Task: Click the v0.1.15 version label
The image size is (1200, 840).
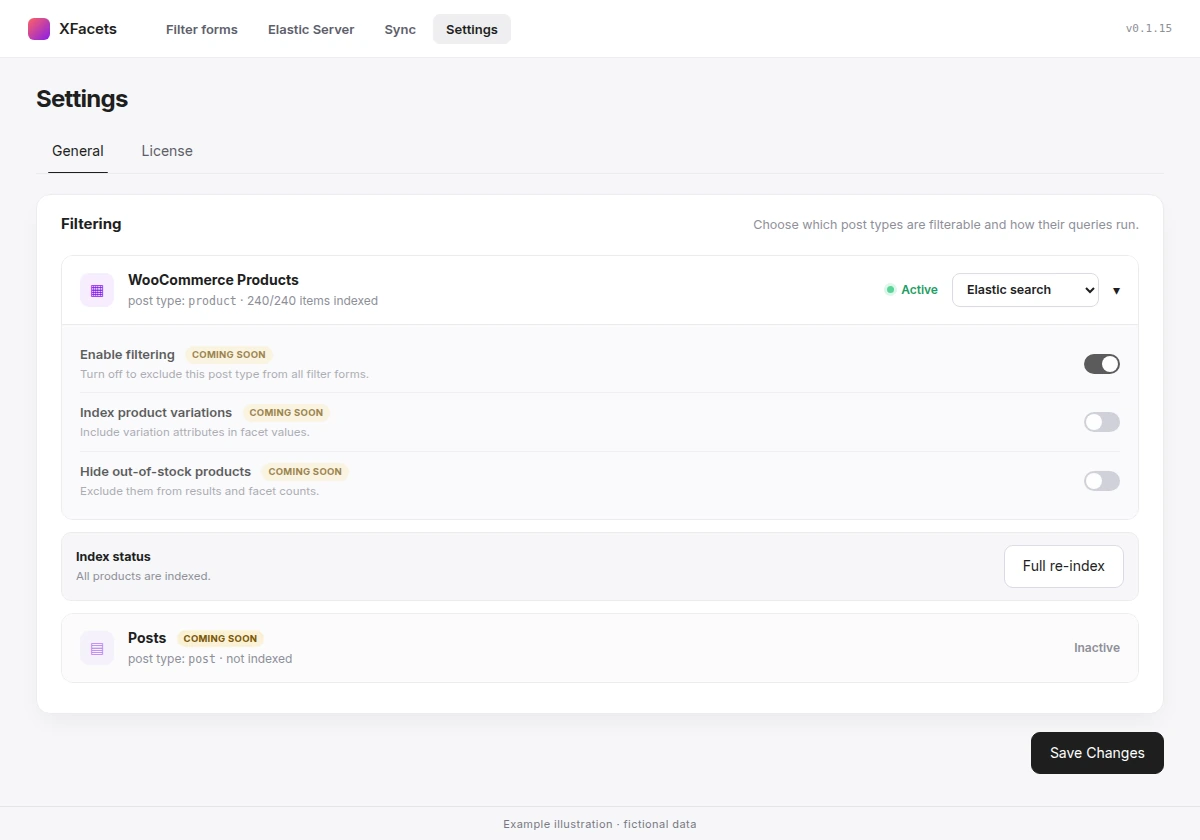Action: click(x=1149, y=29)
